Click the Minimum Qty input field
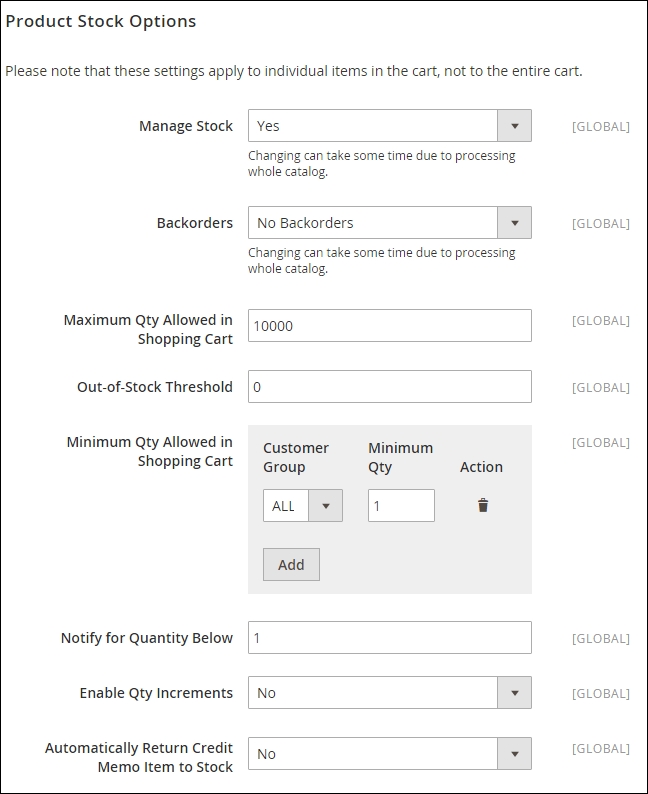 pyautogui.click(x=401, y=506)
